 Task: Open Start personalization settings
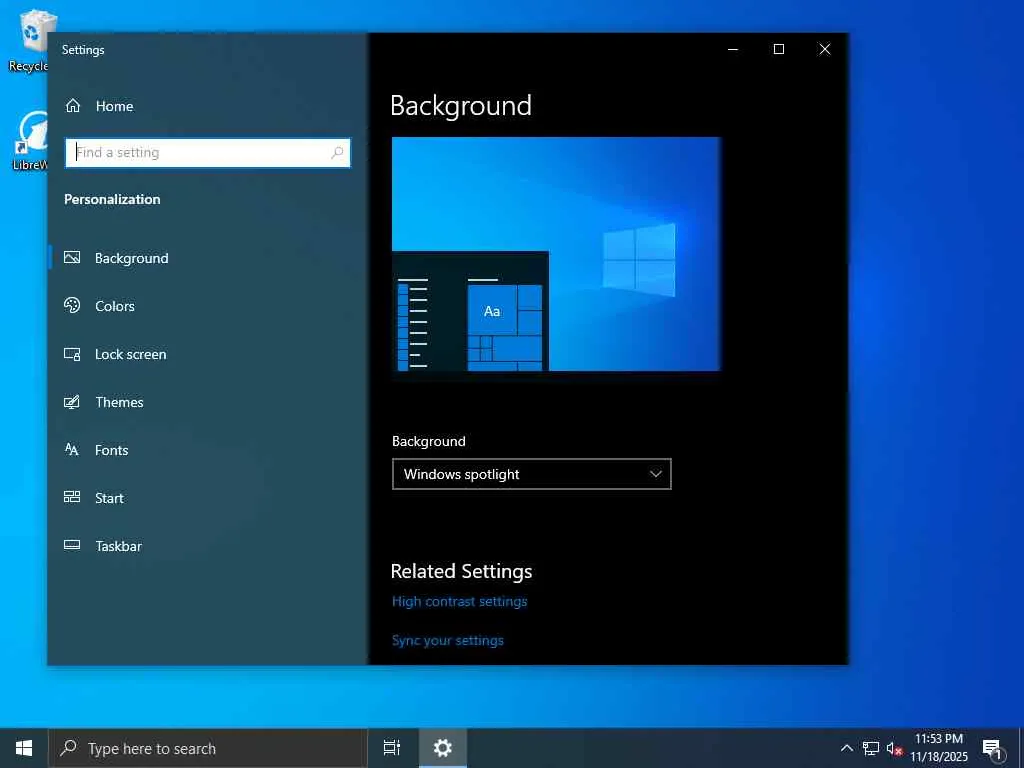(x=208, y=498)
